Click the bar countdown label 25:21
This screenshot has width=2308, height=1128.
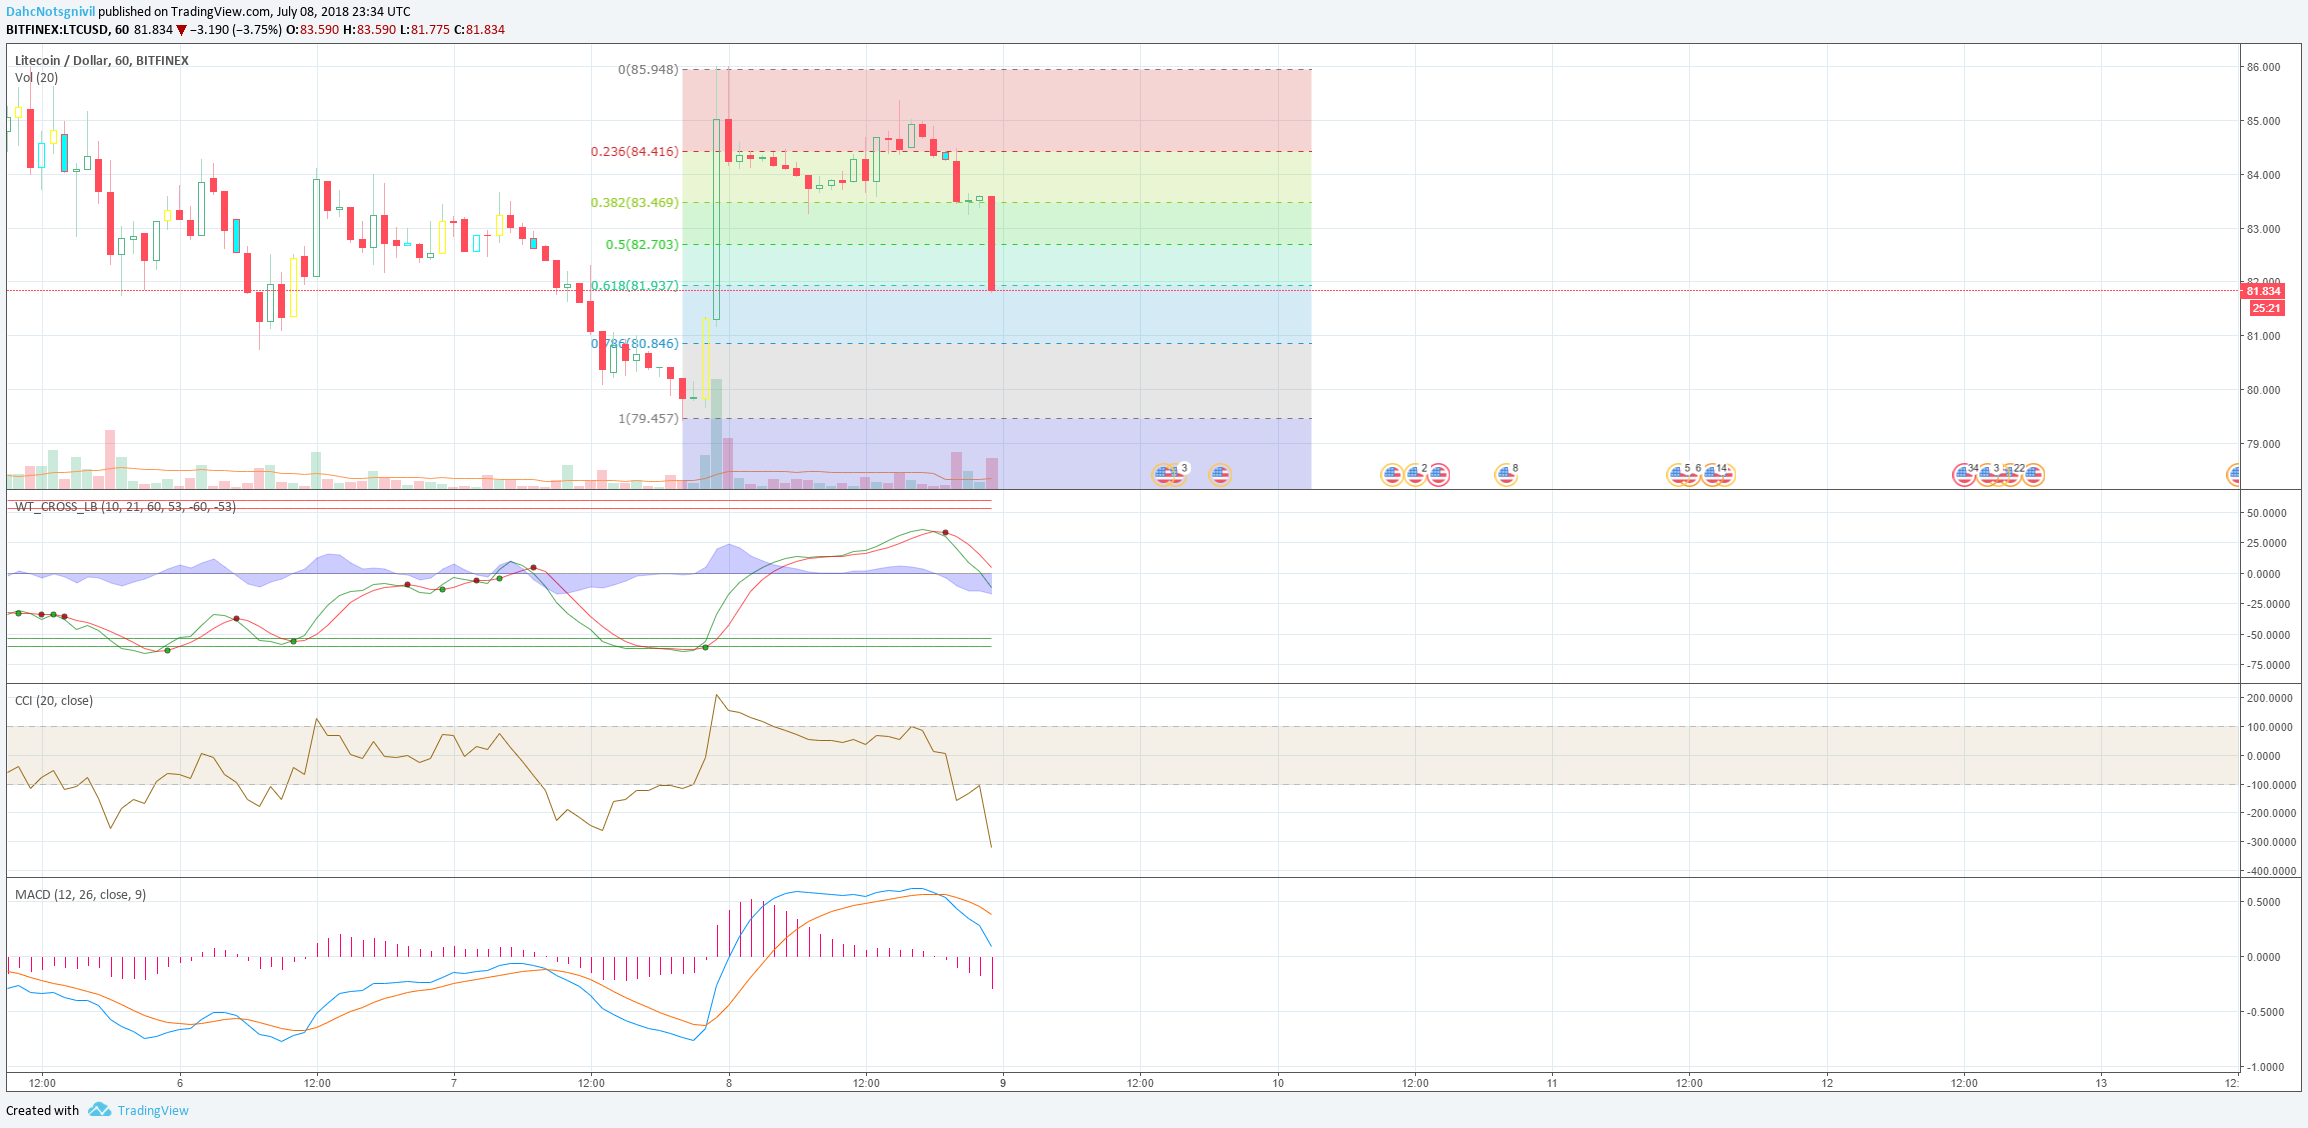[2266, 308]
